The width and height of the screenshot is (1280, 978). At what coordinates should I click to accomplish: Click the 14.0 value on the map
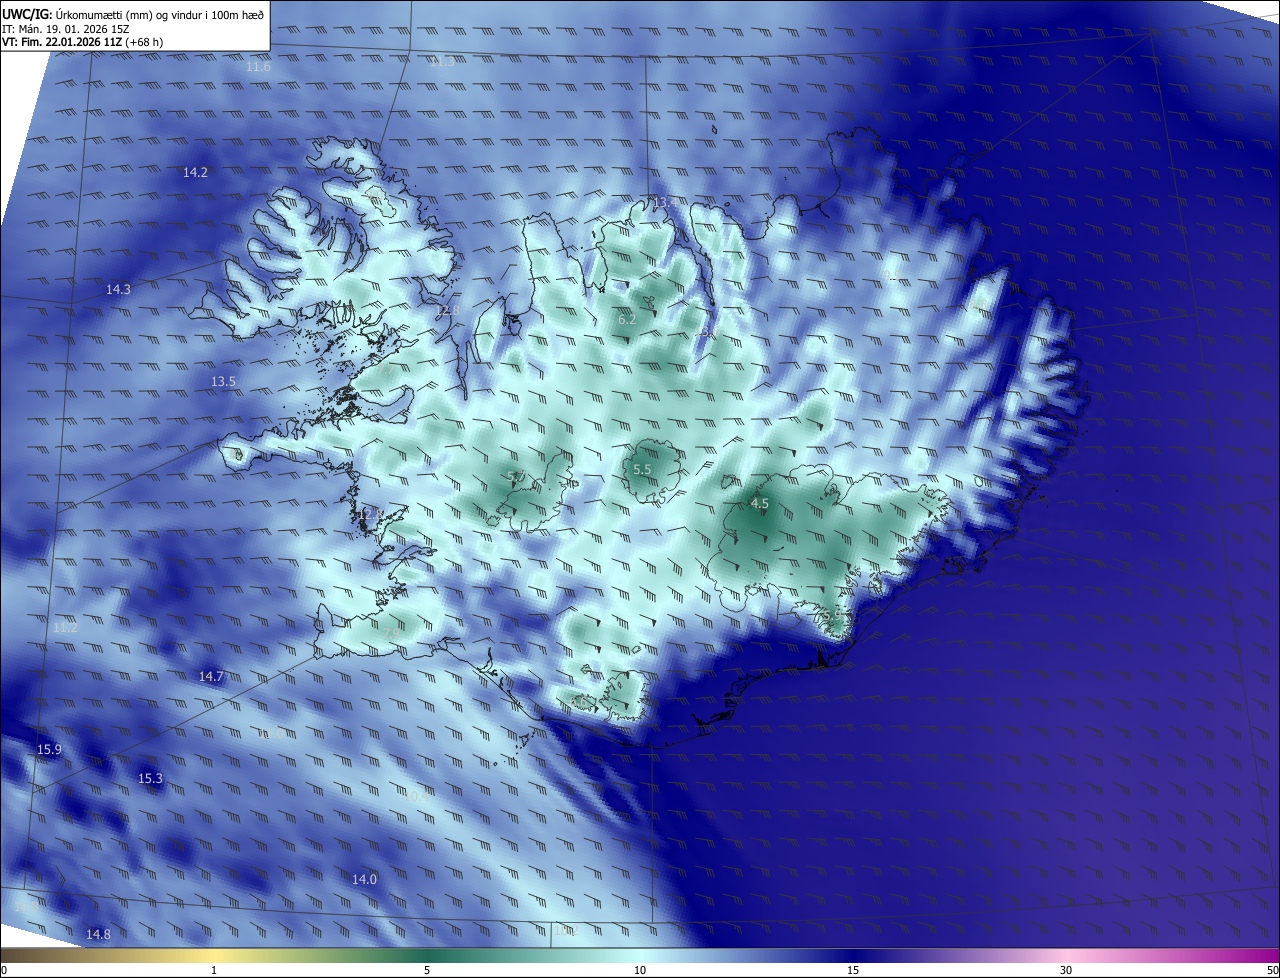[364, 880]
